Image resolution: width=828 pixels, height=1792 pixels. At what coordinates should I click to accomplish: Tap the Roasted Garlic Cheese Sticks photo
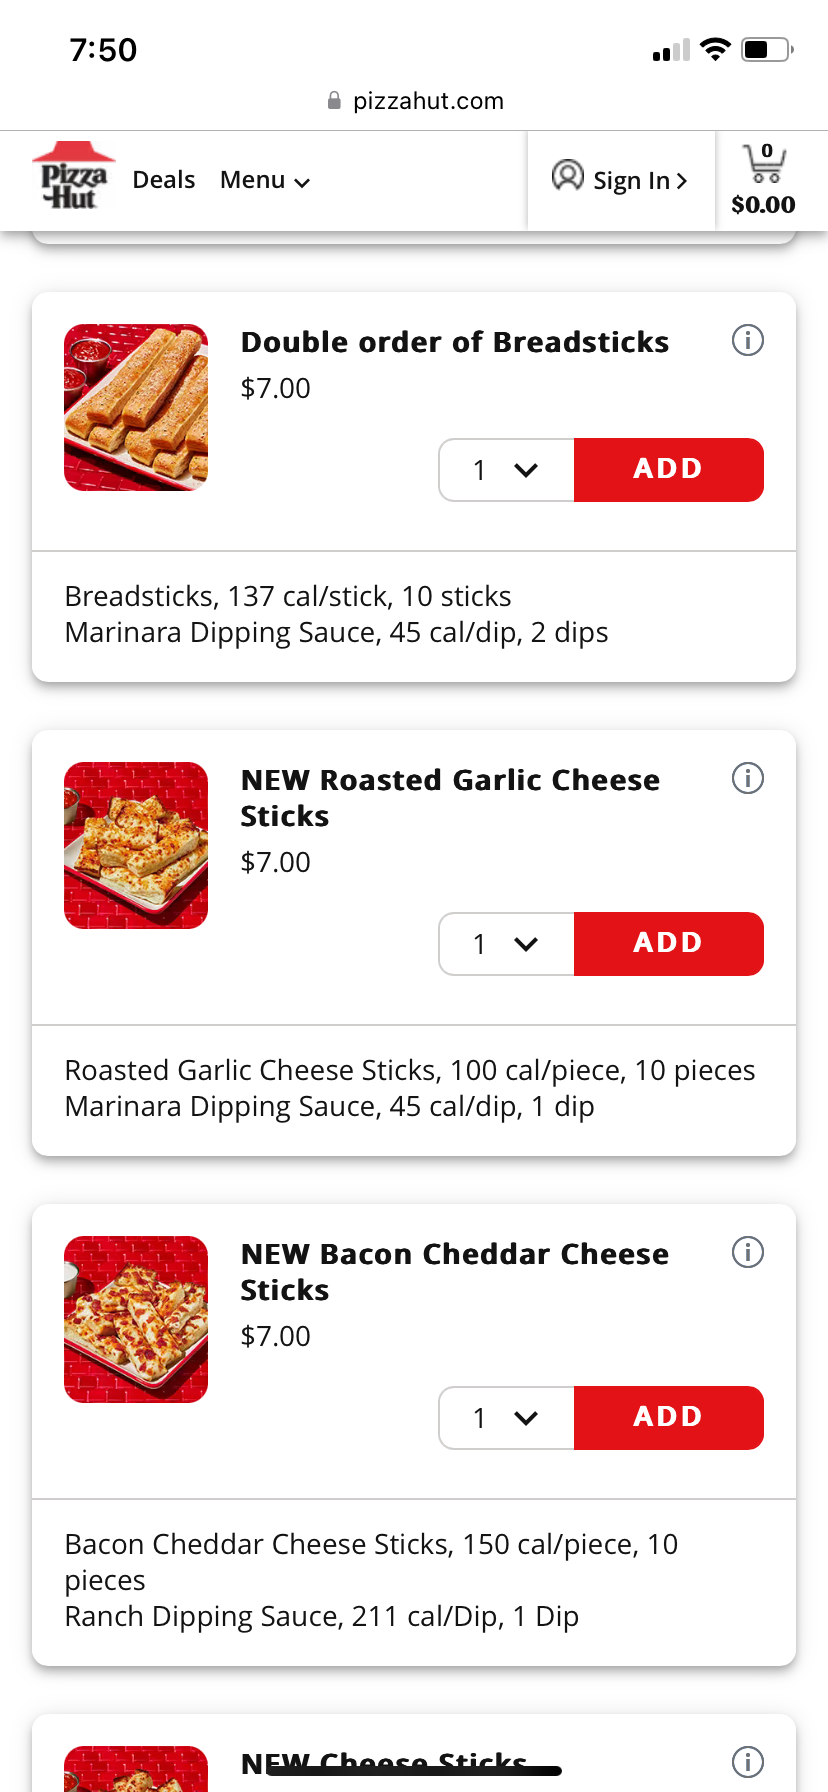coord(136,845)
